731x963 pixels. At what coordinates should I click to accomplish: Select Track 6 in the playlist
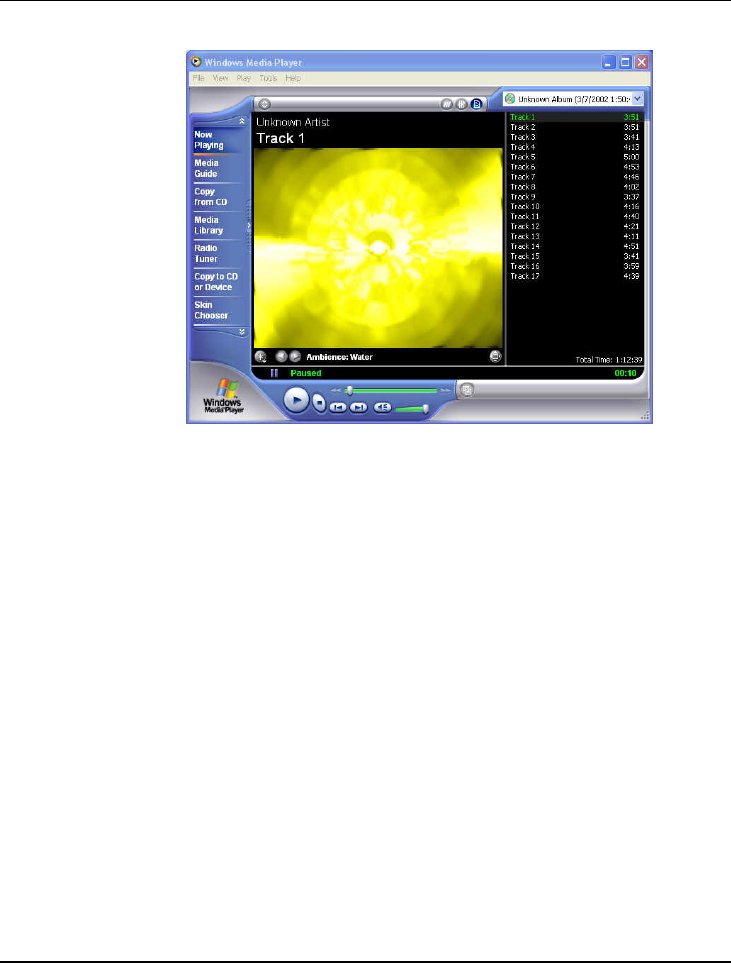574,166
